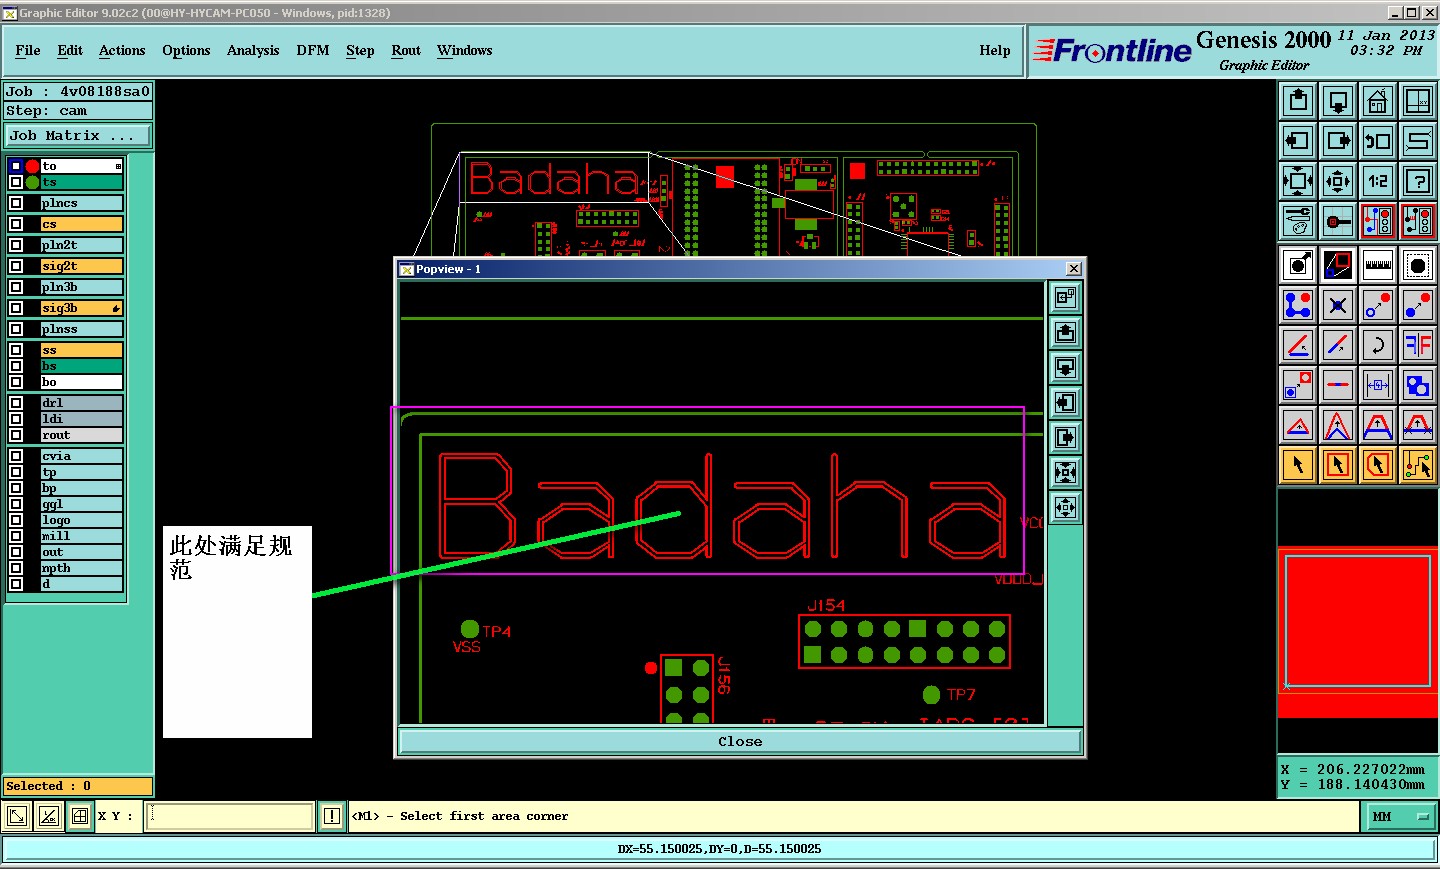The height and width of the screenshot is (869, 1440).
Task: Open the tools and palette settings icon
Action: pyautogui.click(x=1298, y=221)
